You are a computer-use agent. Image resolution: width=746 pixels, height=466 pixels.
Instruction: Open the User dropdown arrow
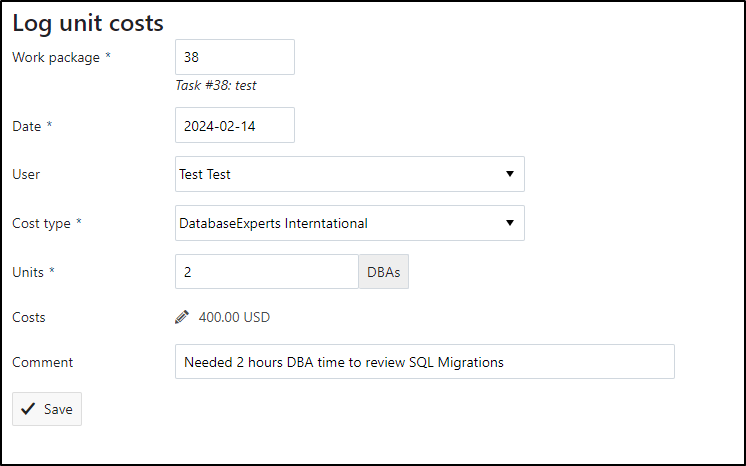(x=510, y=174)
